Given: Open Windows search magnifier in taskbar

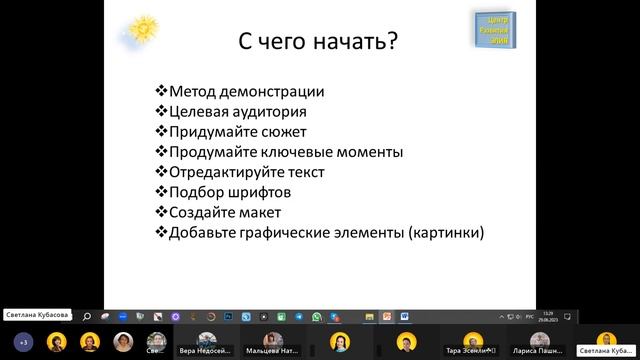Looking at the screenshot, I should 87,317.
